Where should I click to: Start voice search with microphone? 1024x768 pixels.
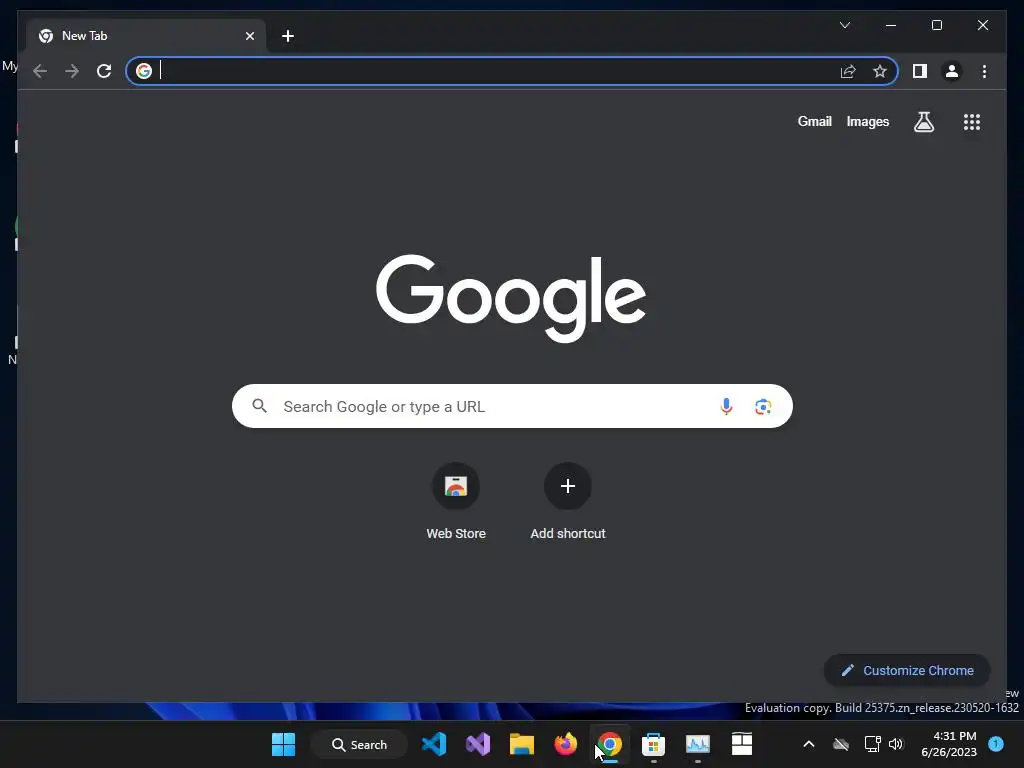pos(726,406)
